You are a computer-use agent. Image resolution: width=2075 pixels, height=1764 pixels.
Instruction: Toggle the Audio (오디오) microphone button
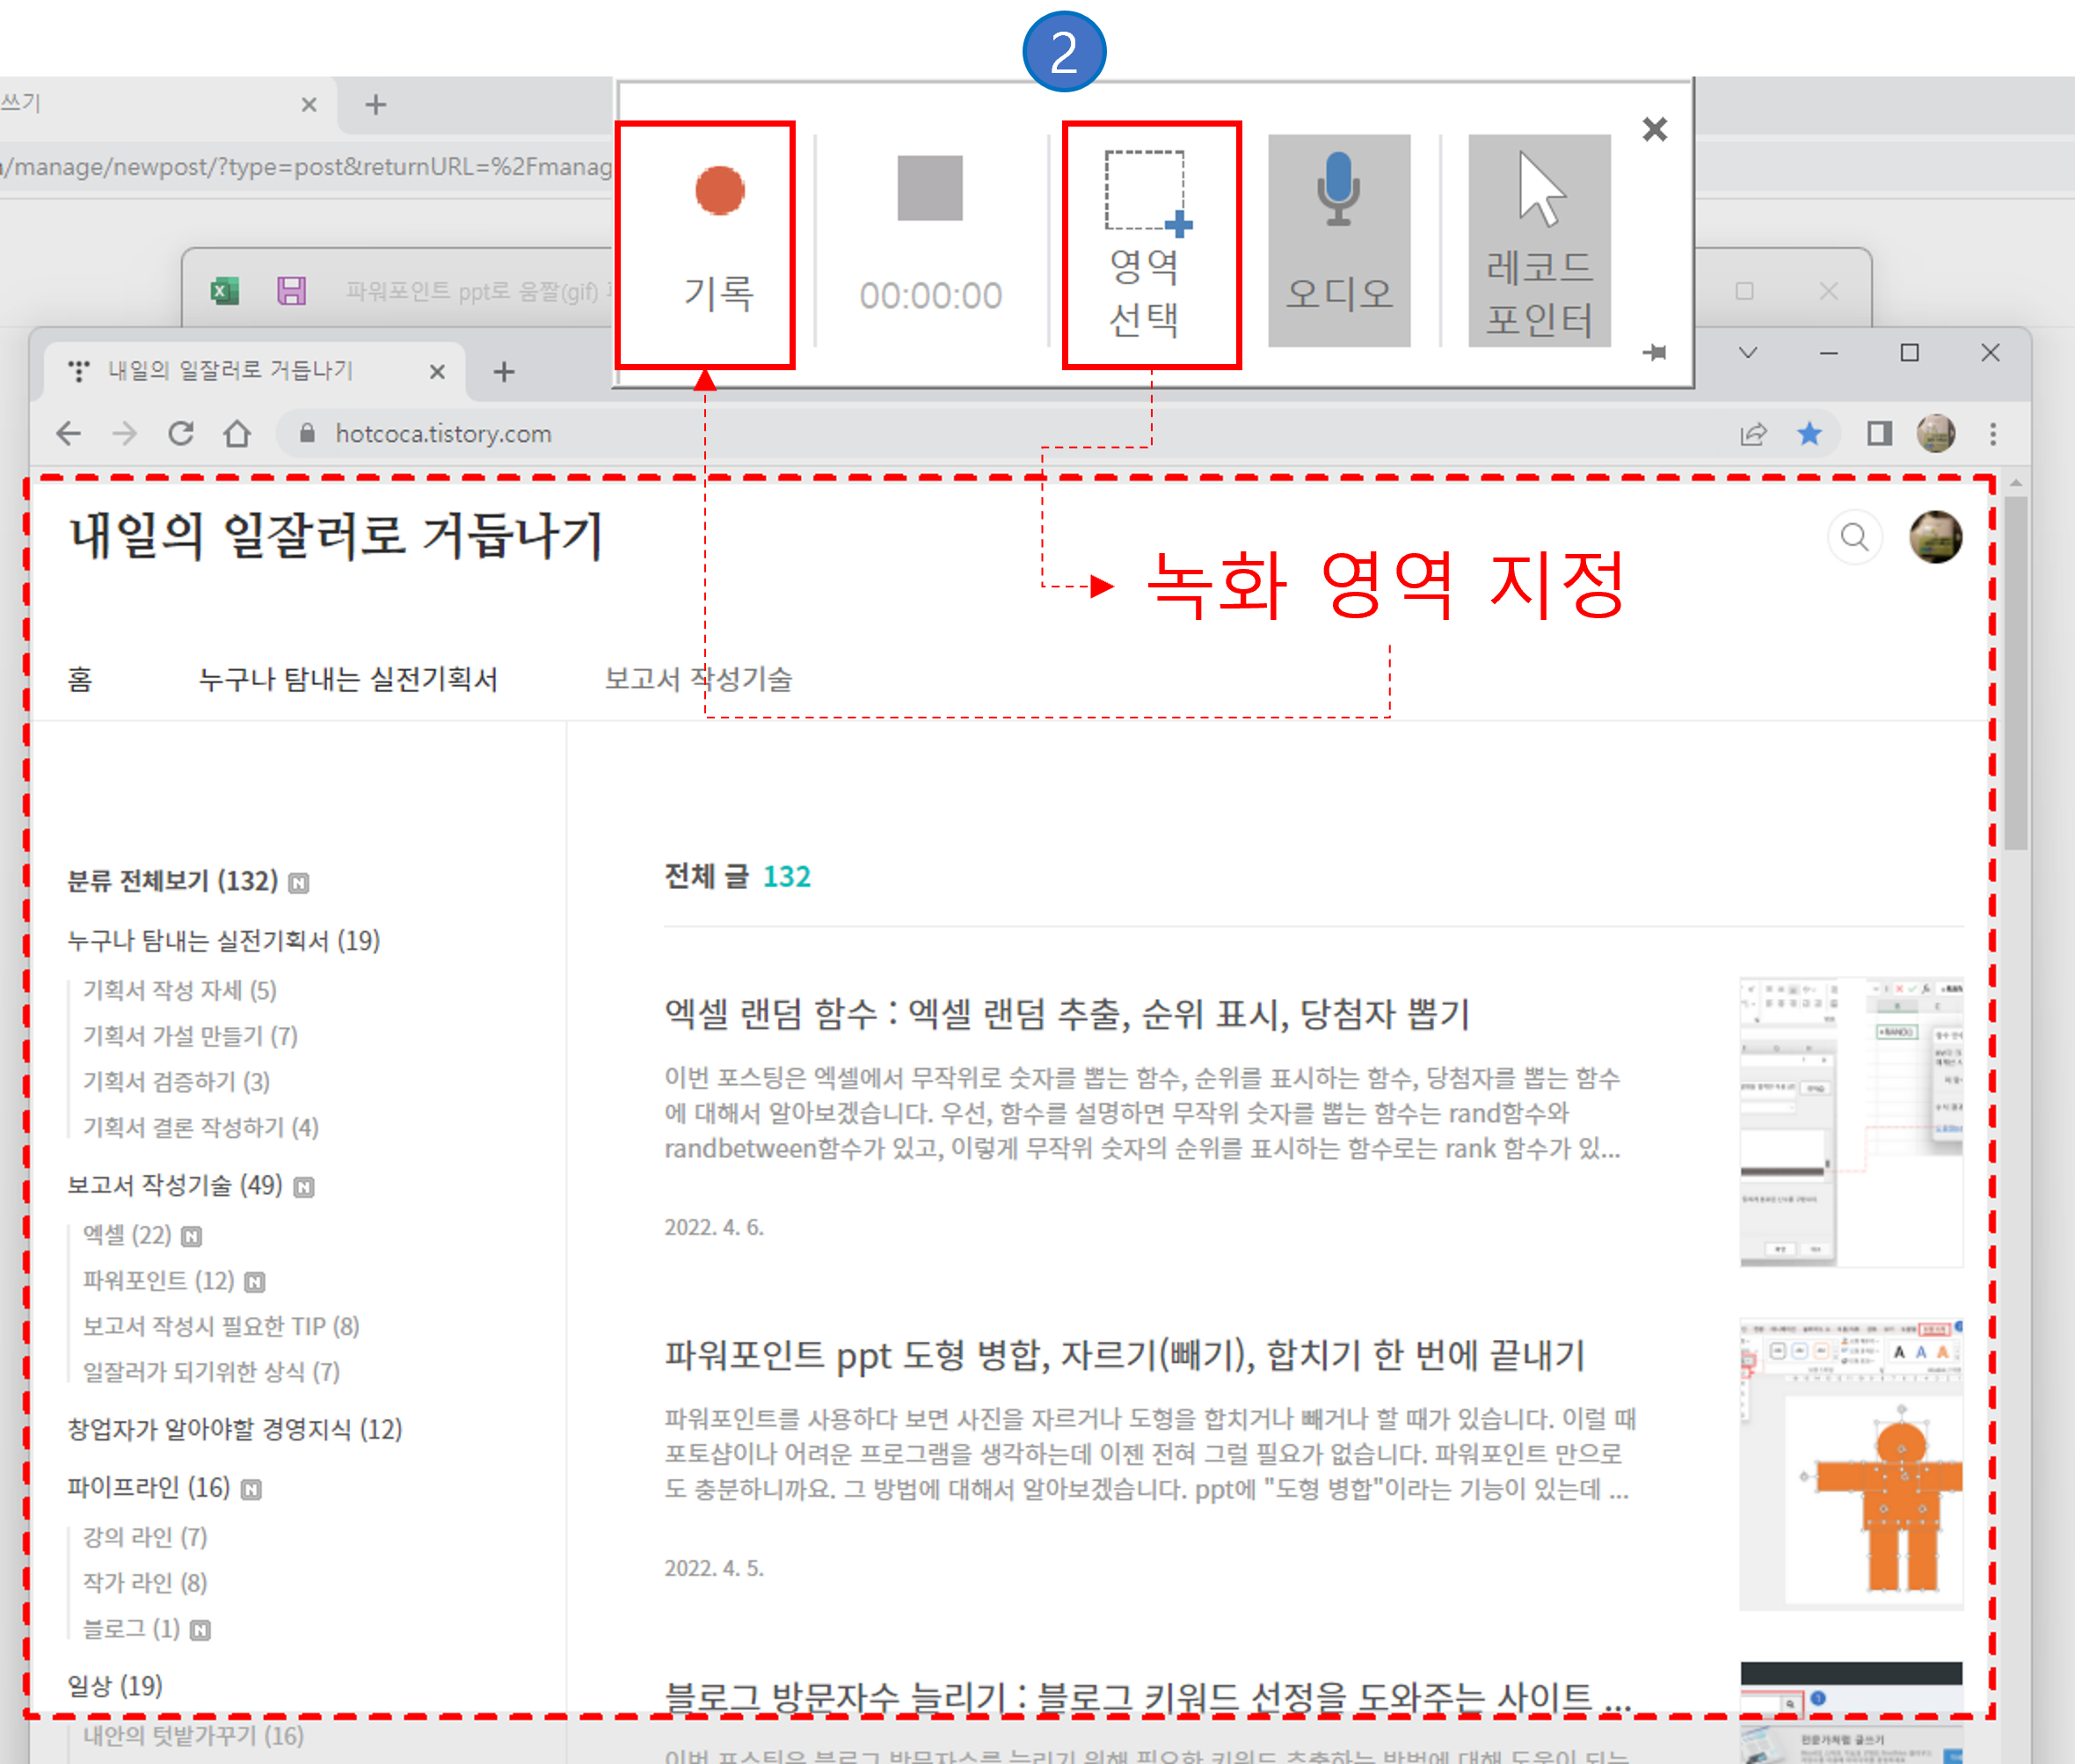(x=1338, y=241)
